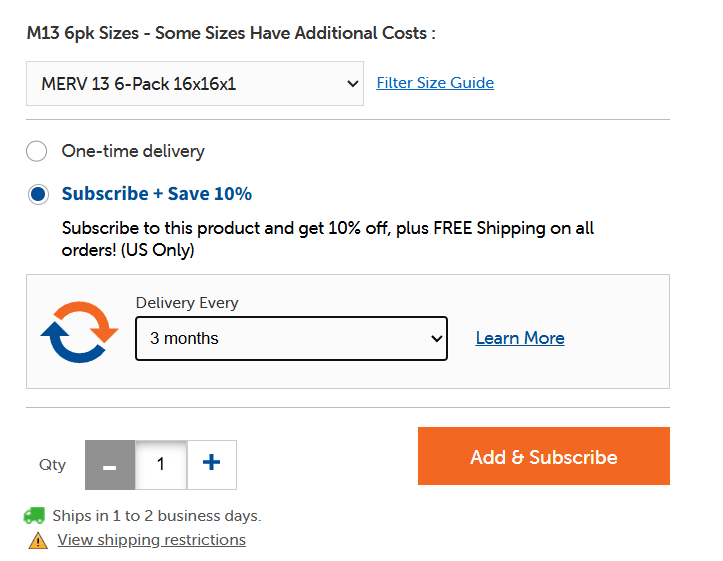Click the One-time delivery label text
Image resolution: width=723 pixels, height=561 pixels.
point(133,151)
